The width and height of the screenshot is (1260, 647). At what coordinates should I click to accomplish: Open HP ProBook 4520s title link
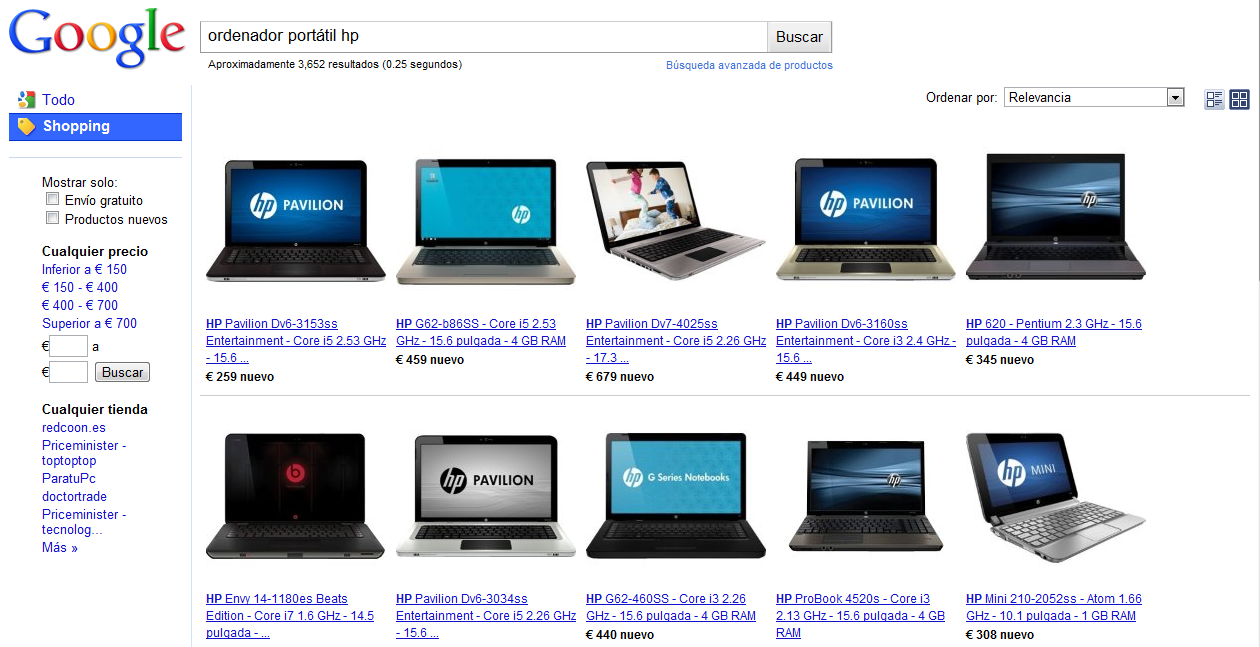pos(860,616)
